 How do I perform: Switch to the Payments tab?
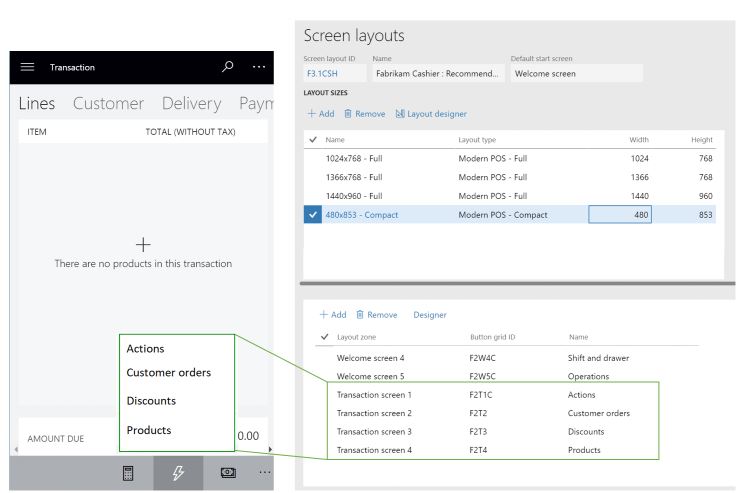click(x=256, y=104)
